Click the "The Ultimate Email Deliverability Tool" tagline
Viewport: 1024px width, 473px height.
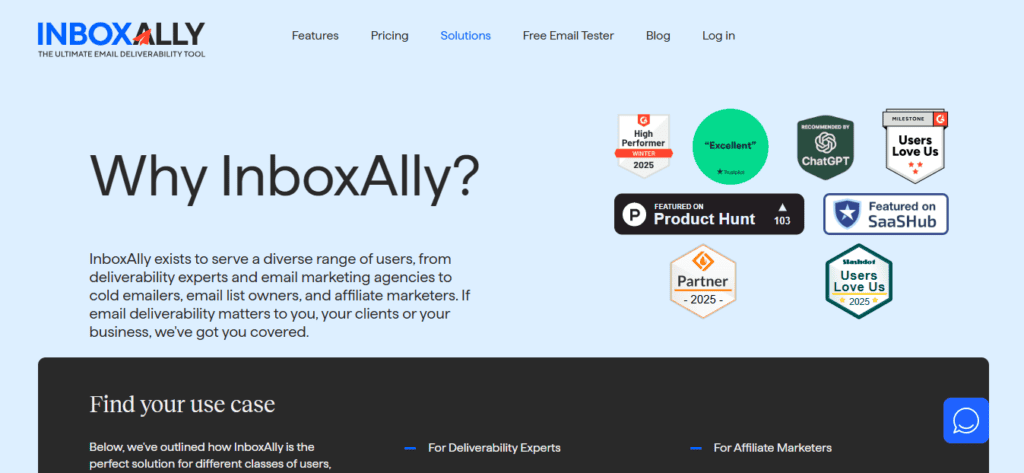121,54
